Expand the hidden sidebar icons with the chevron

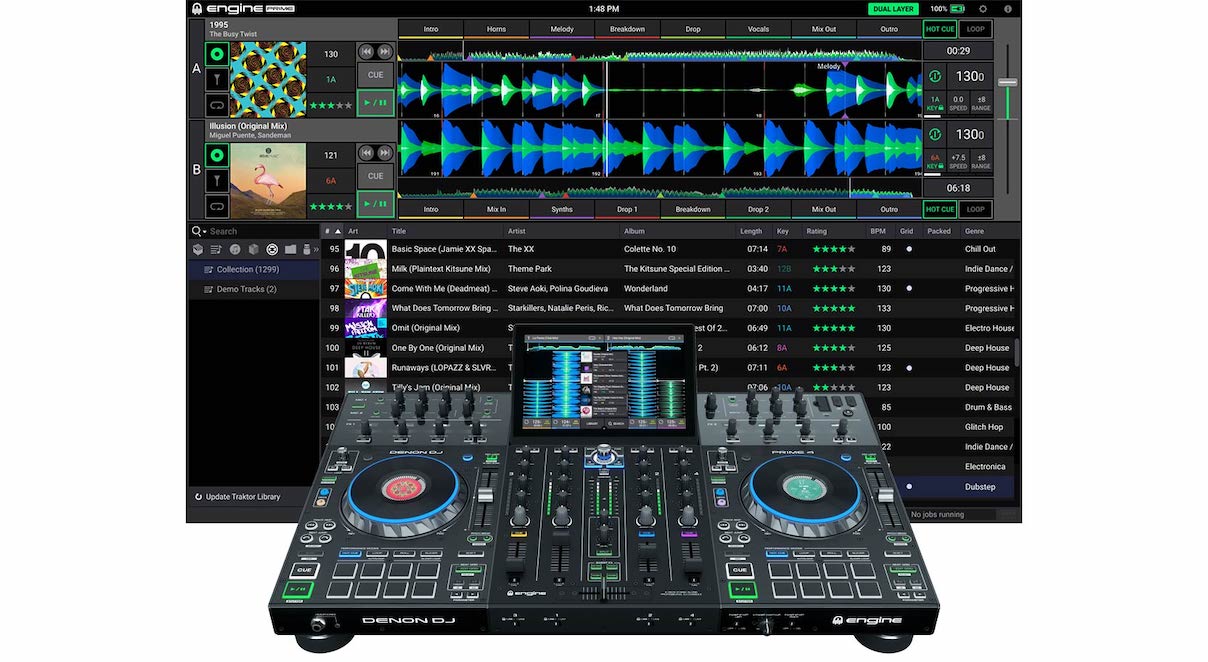click(316, 248)
